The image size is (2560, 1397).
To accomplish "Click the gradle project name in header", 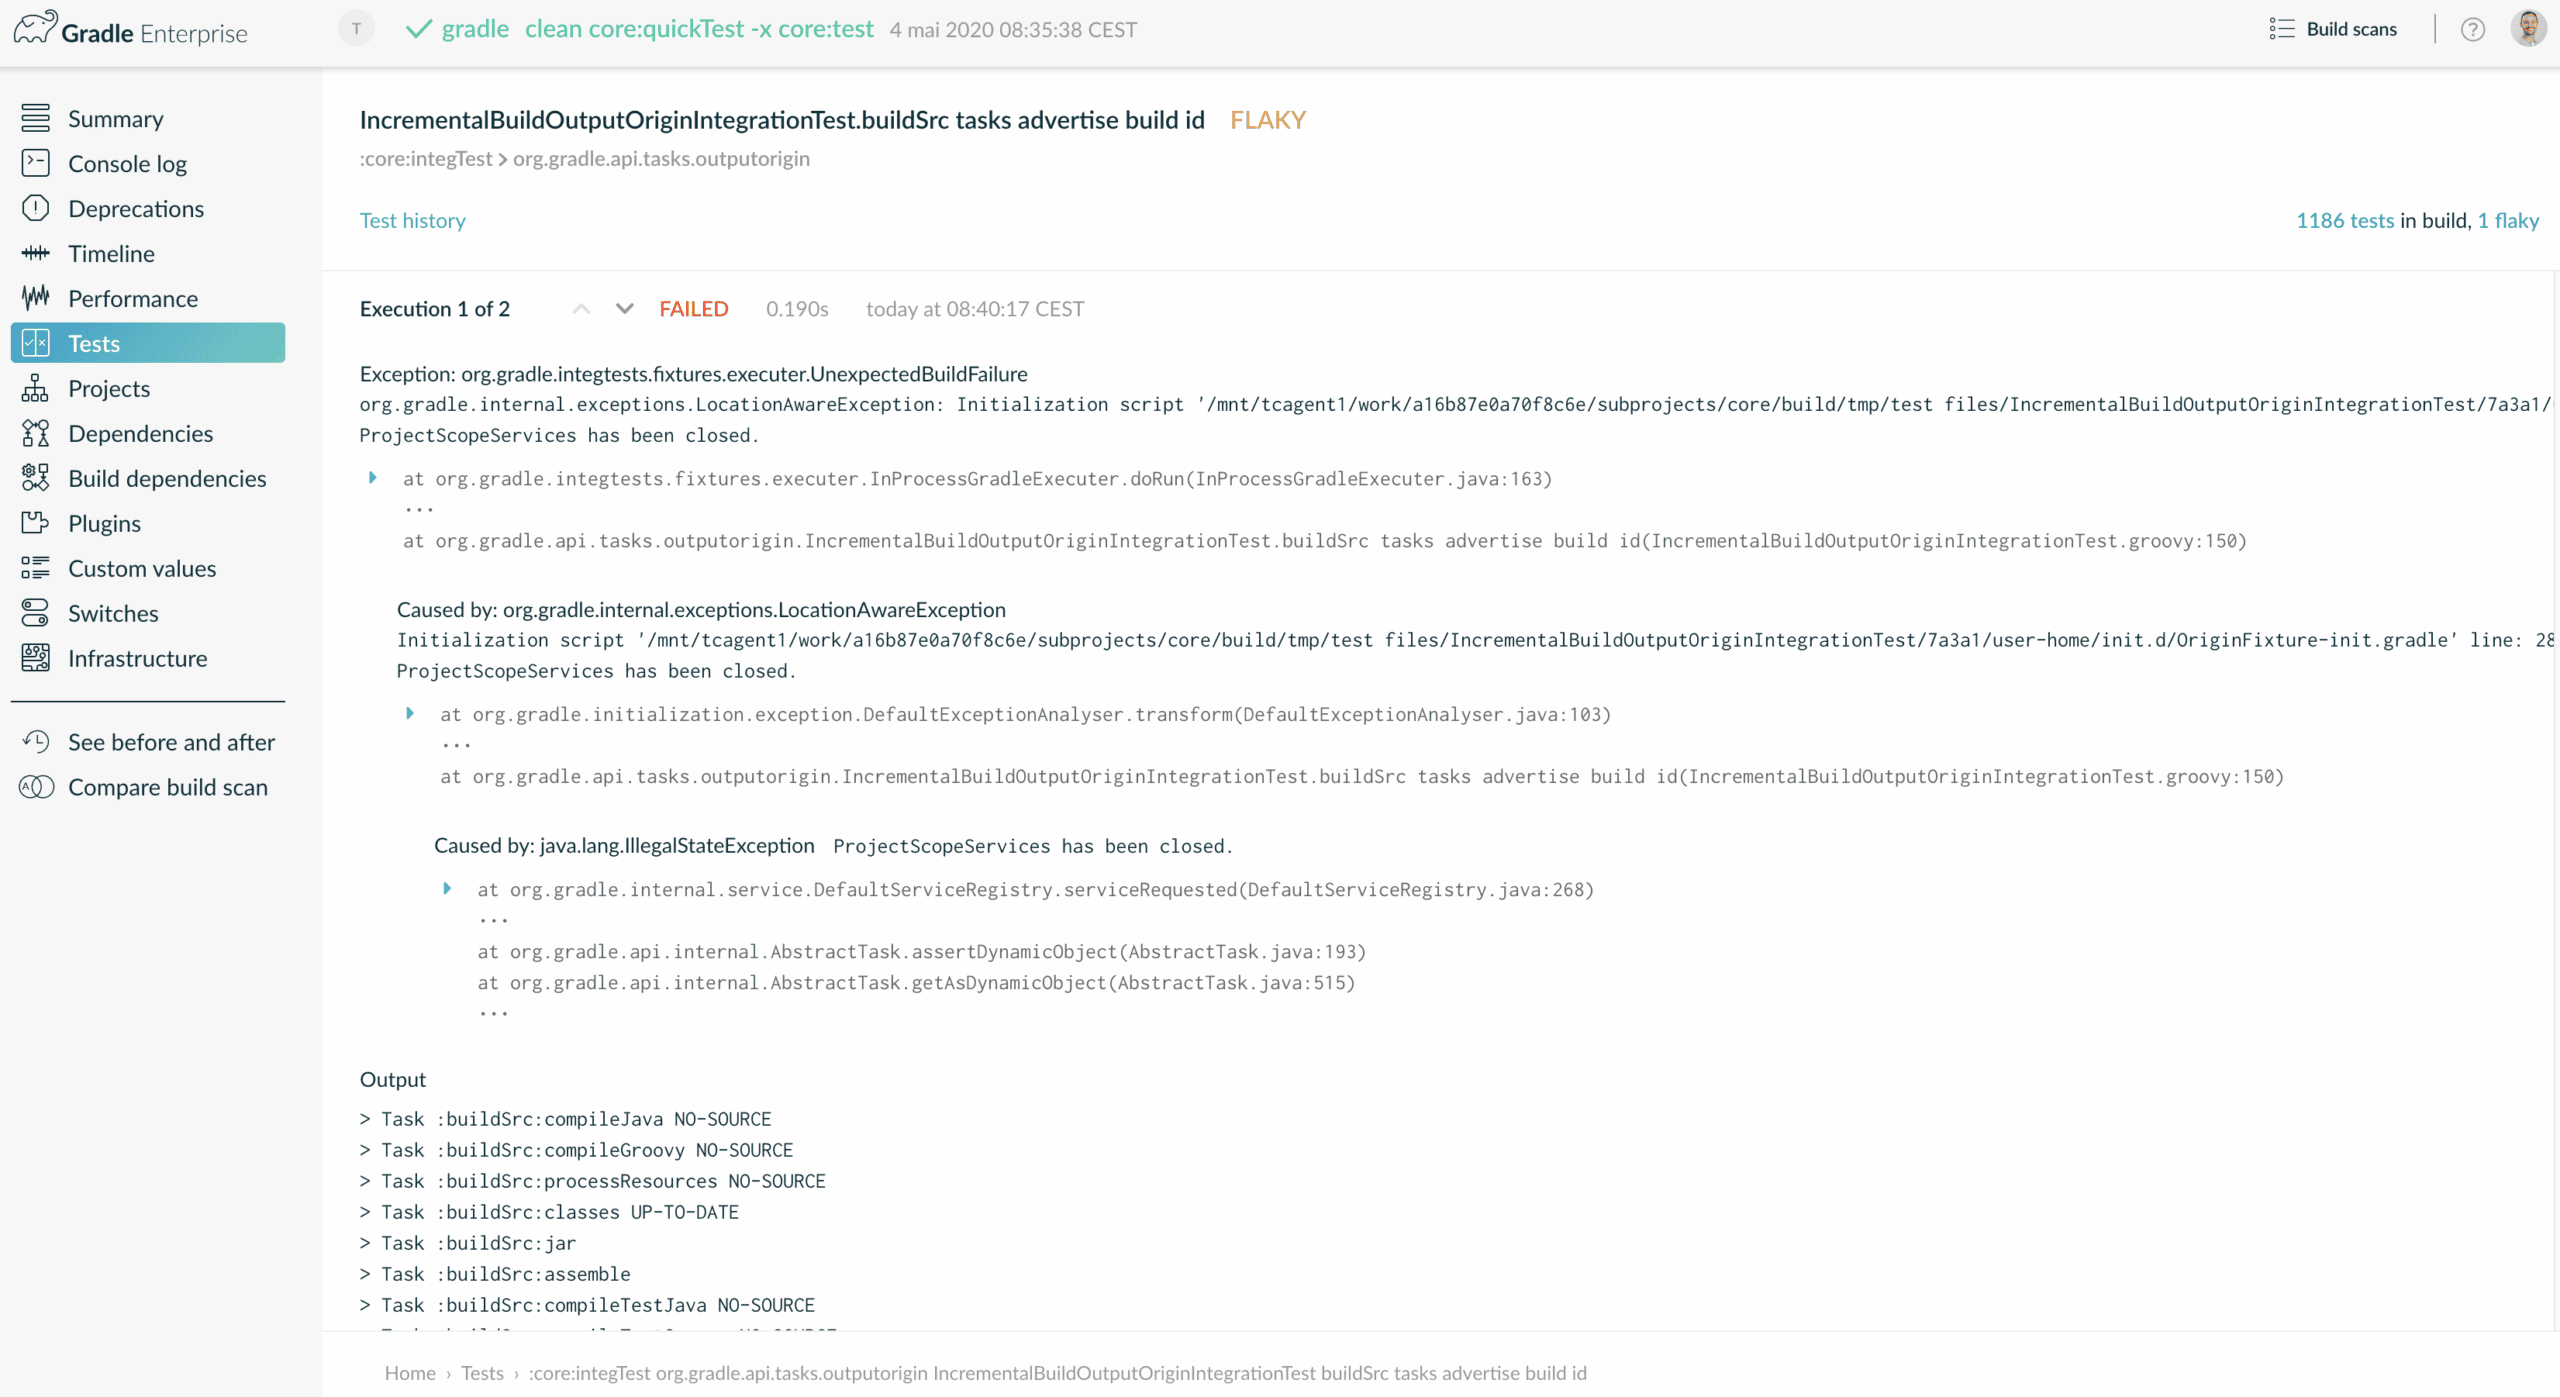I will pyautogui.click(x=475, y=29).
